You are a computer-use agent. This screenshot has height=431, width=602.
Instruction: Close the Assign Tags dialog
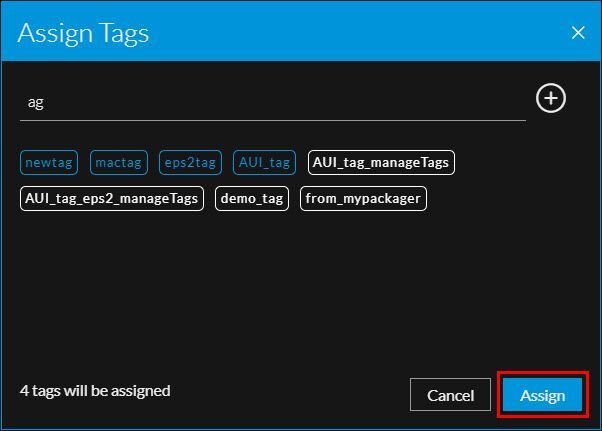pos(578,33)
